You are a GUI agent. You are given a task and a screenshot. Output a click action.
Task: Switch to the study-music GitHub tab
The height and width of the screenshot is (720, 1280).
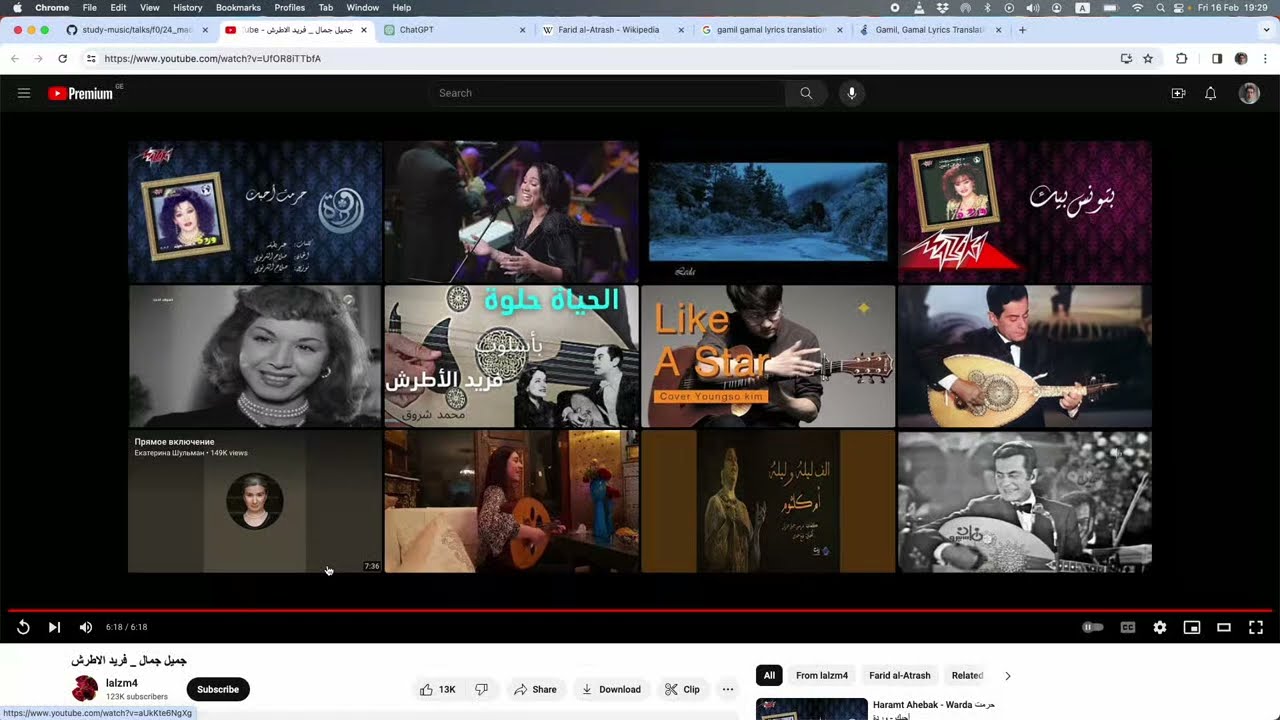[x=137, y=30]
